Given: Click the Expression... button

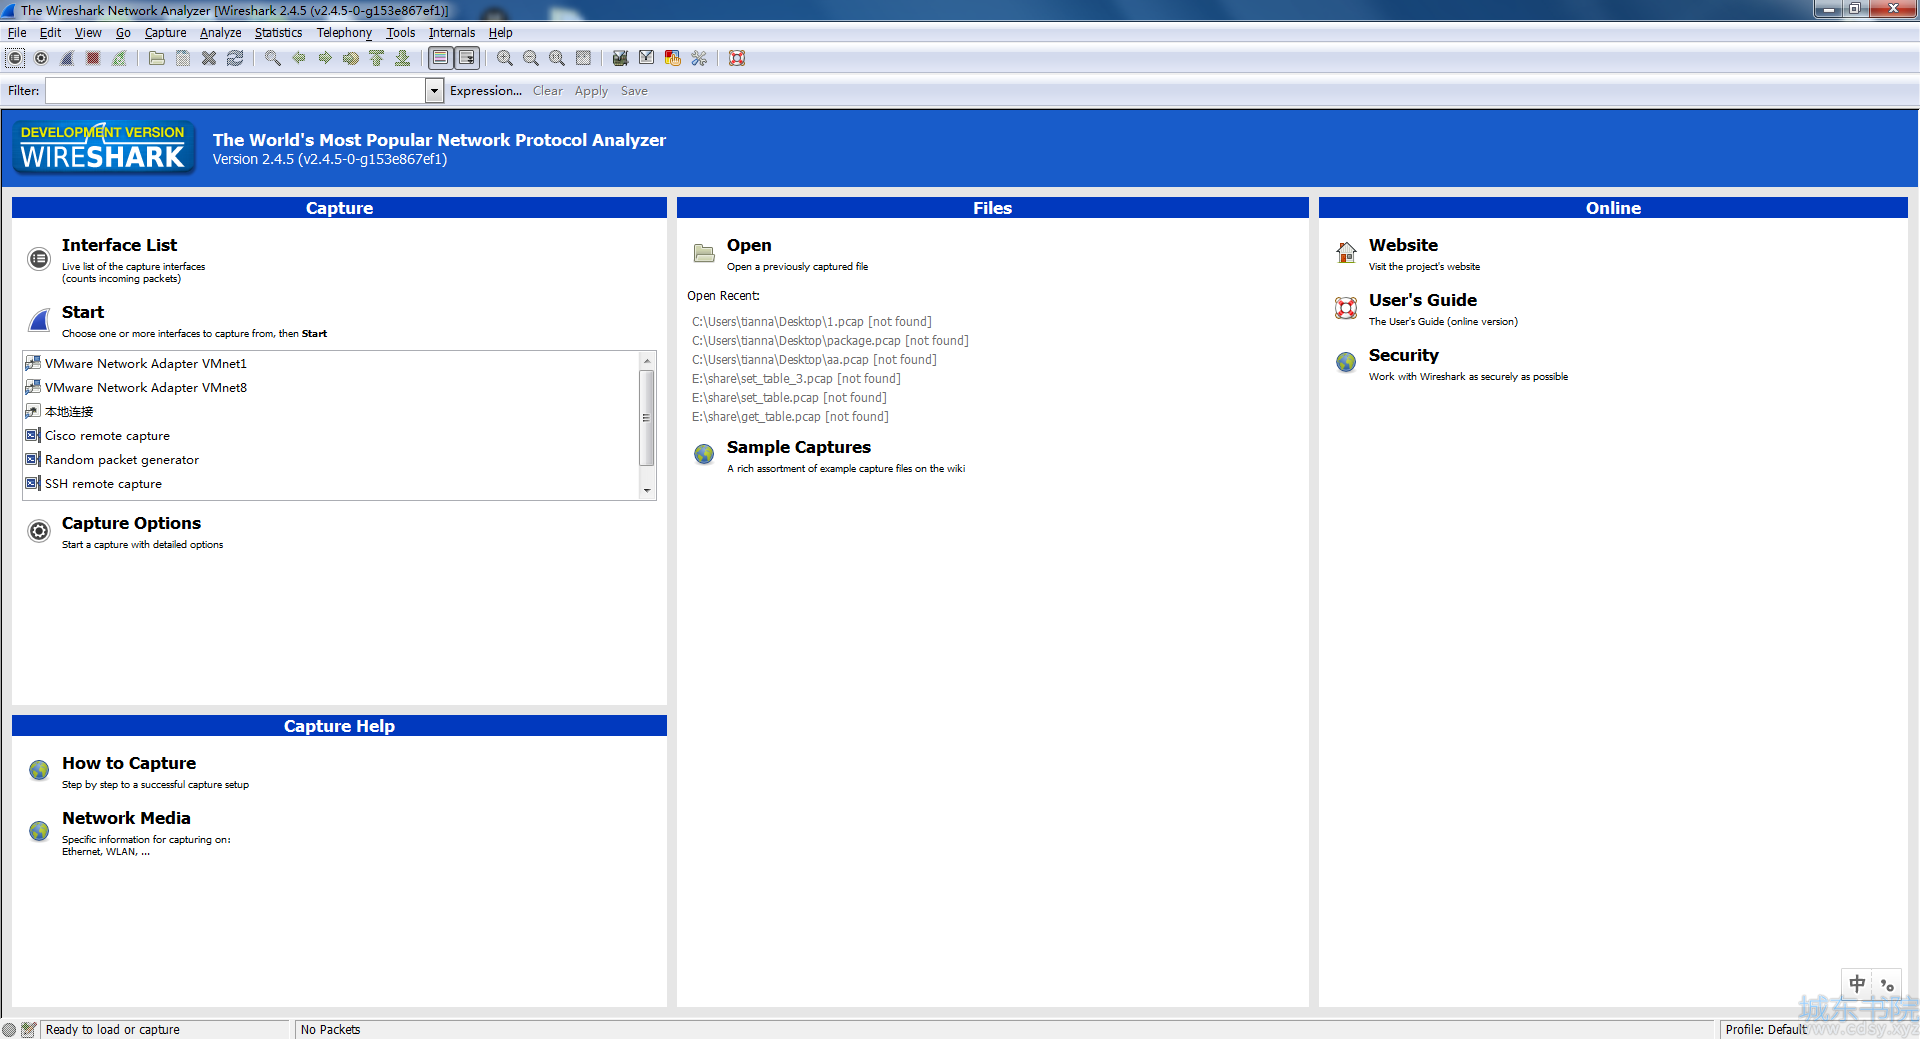Looking at the screenshot, I should click(486, 91).
